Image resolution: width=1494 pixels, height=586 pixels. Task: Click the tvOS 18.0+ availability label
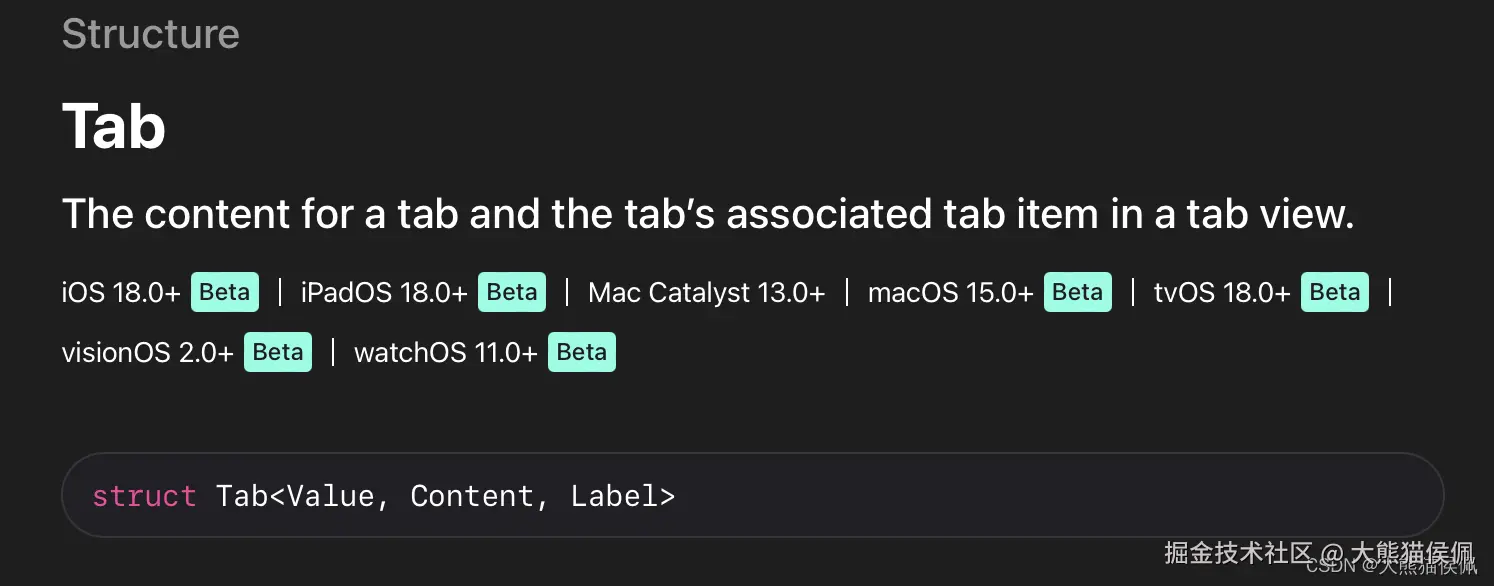click(x=1222, y=293)
